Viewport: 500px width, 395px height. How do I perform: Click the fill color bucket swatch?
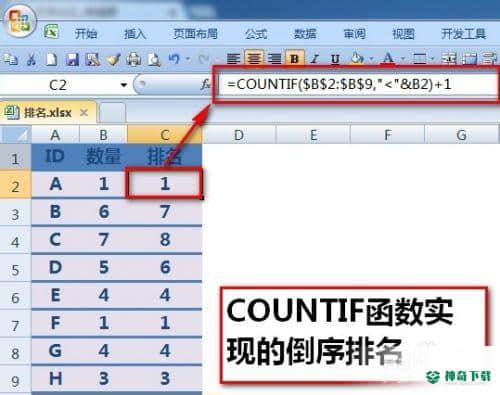tap(357, 59)
